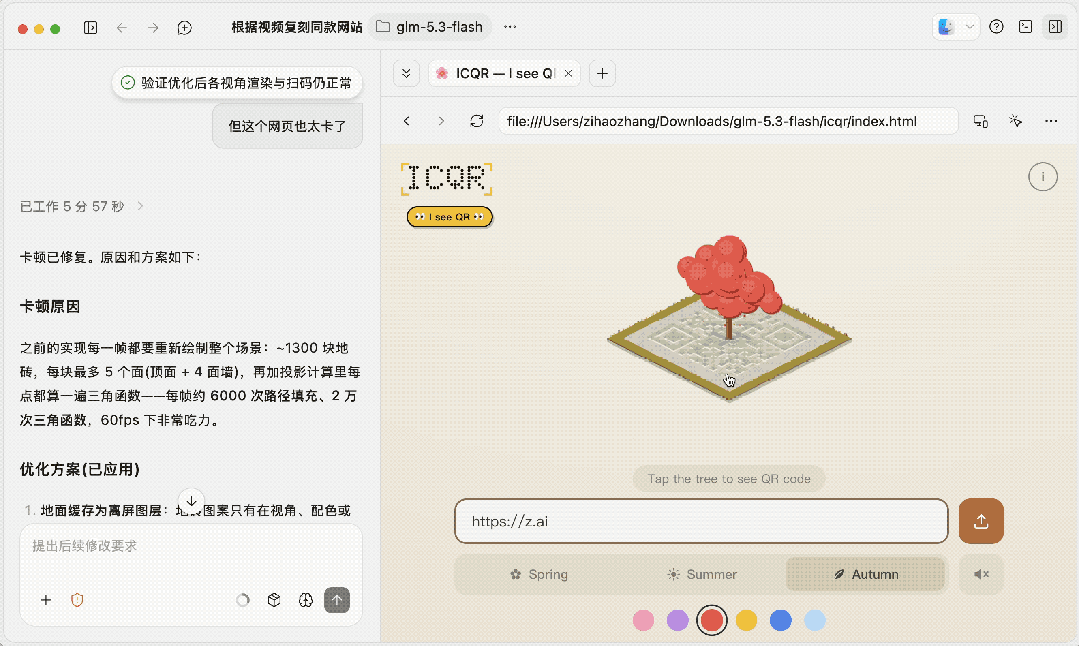Image resolution: width=1079 pixels, height=646 pixels.
Task: Pick the yellow color swatch
Action: pos(746,621)
